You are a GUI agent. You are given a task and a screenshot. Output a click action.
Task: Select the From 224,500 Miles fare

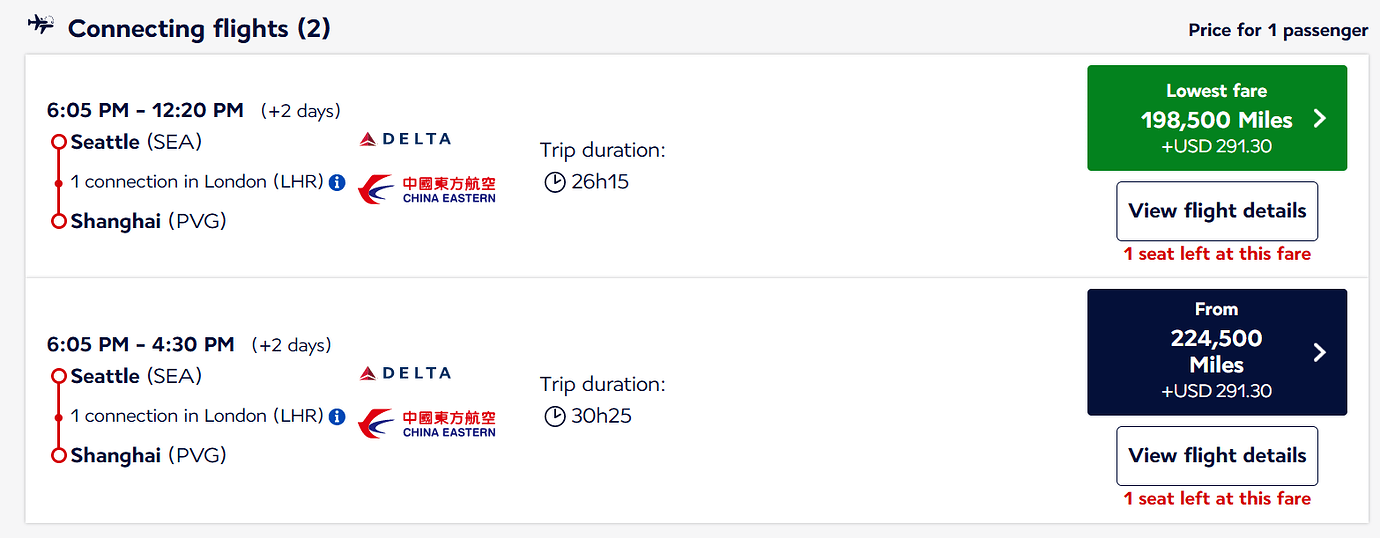[x=1216, y=352]
